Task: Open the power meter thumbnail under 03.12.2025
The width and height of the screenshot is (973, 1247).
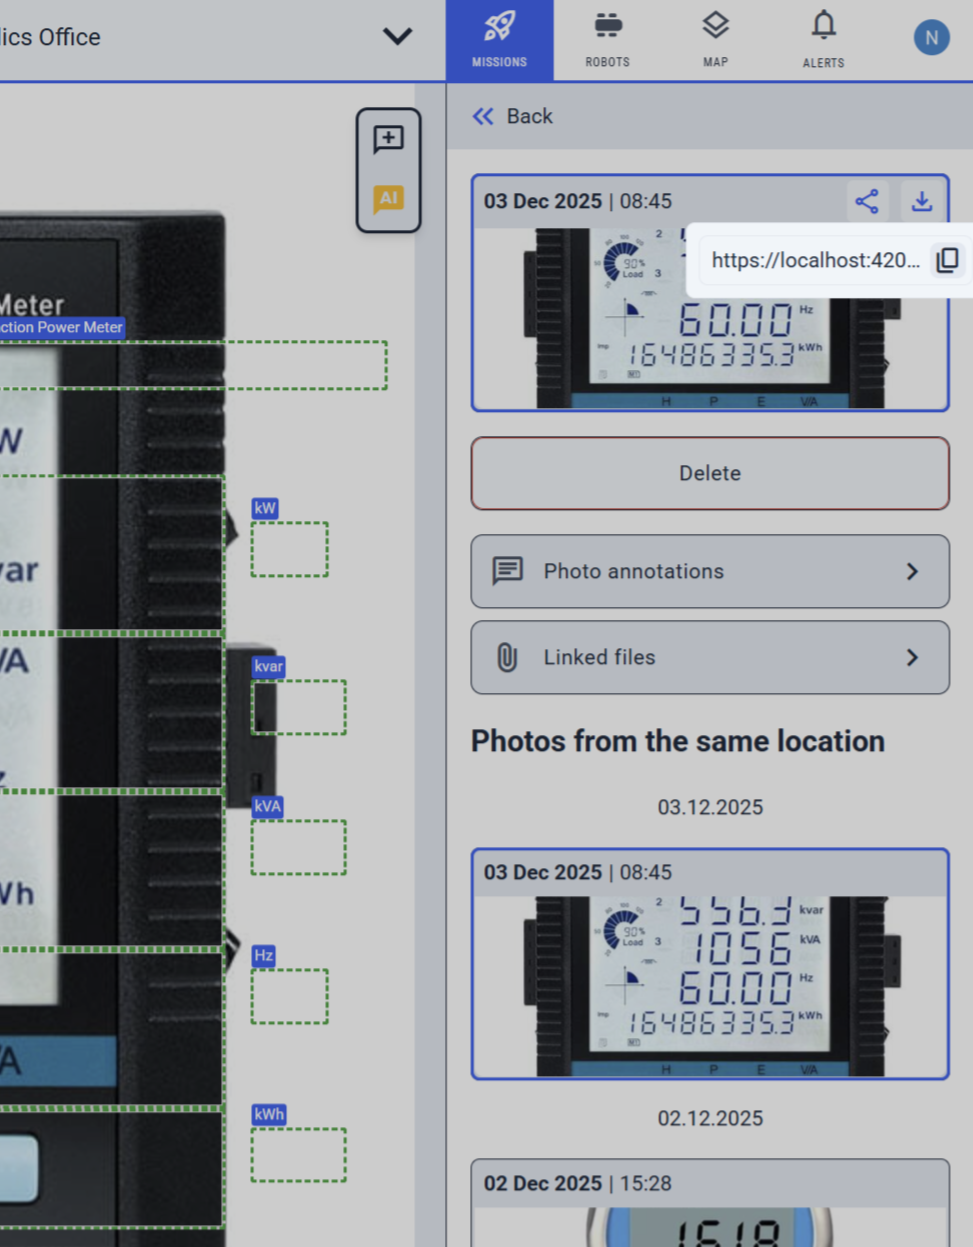Action: [710, 985]
